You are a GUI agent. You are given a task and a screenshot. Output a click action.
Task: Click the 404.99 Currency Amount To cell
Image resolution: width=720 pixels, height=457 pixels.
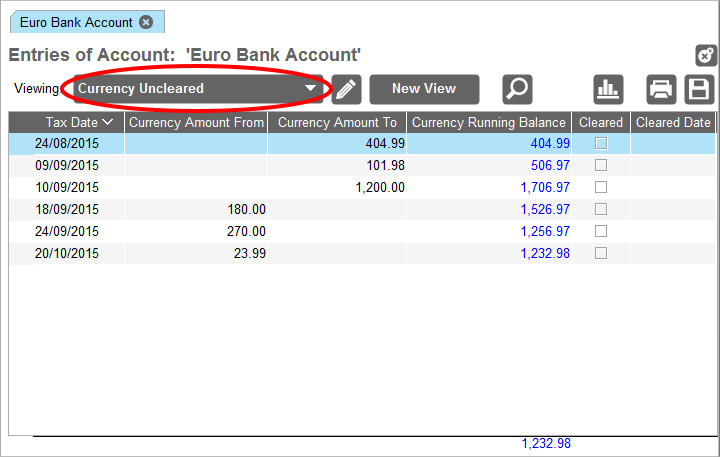[337, 143]
